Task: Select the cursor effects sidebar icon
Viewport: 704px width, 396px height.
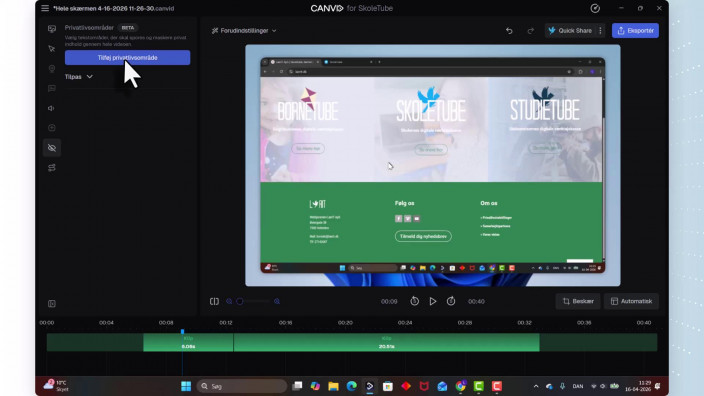Action: point(52,48)
